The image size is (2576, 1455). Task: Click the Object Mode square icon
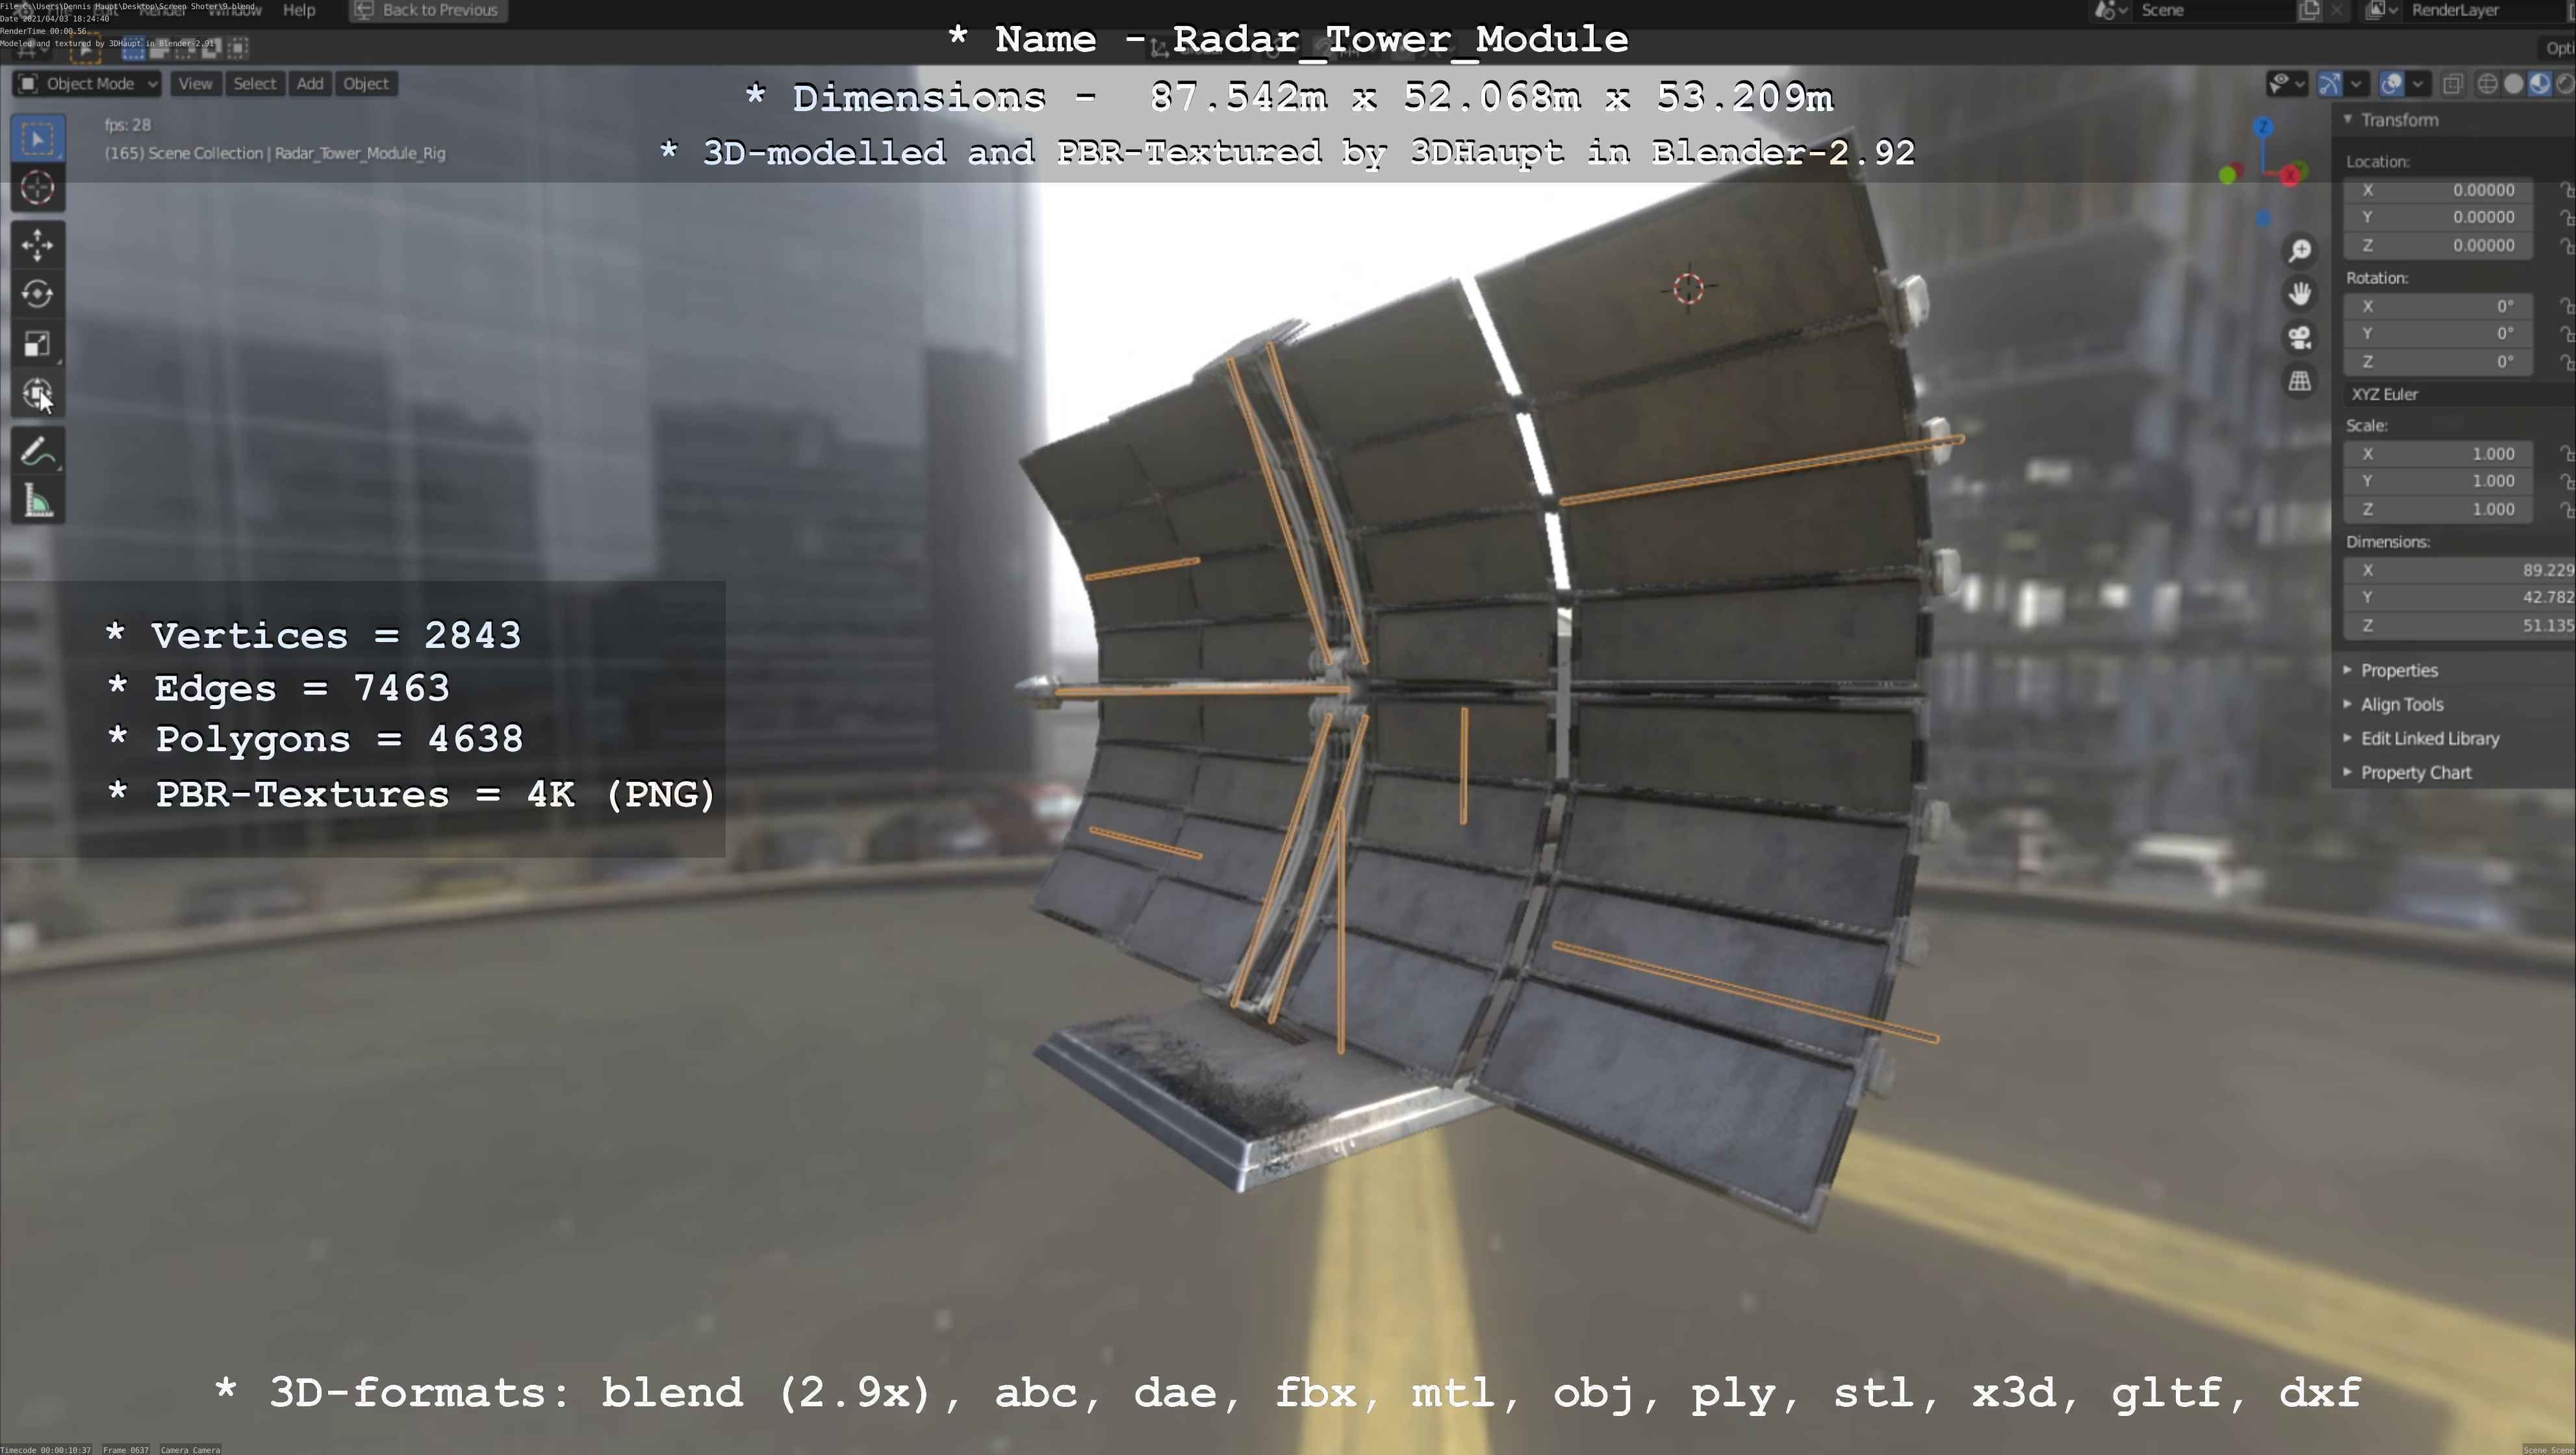pyautogui.click(x=28, y=84)
